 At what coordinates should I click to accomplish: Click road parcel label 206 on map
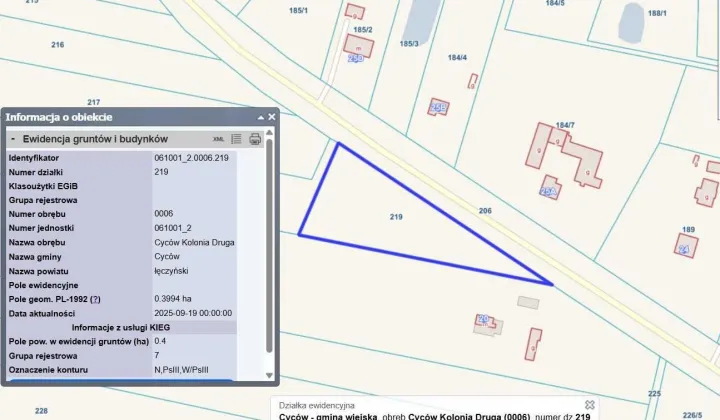pyautogui.click(x=485, y=211)
